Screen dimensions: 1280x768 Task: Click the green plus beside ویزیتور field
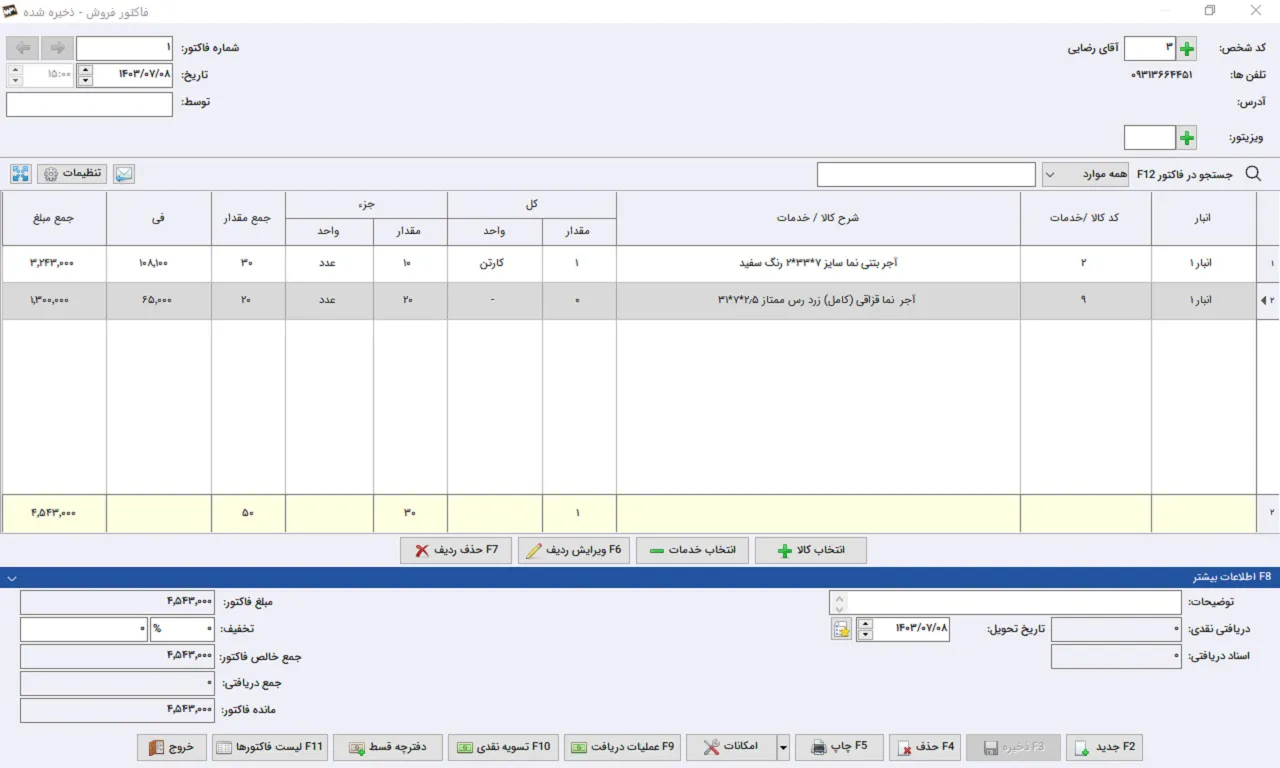(x=1187, y=138)
